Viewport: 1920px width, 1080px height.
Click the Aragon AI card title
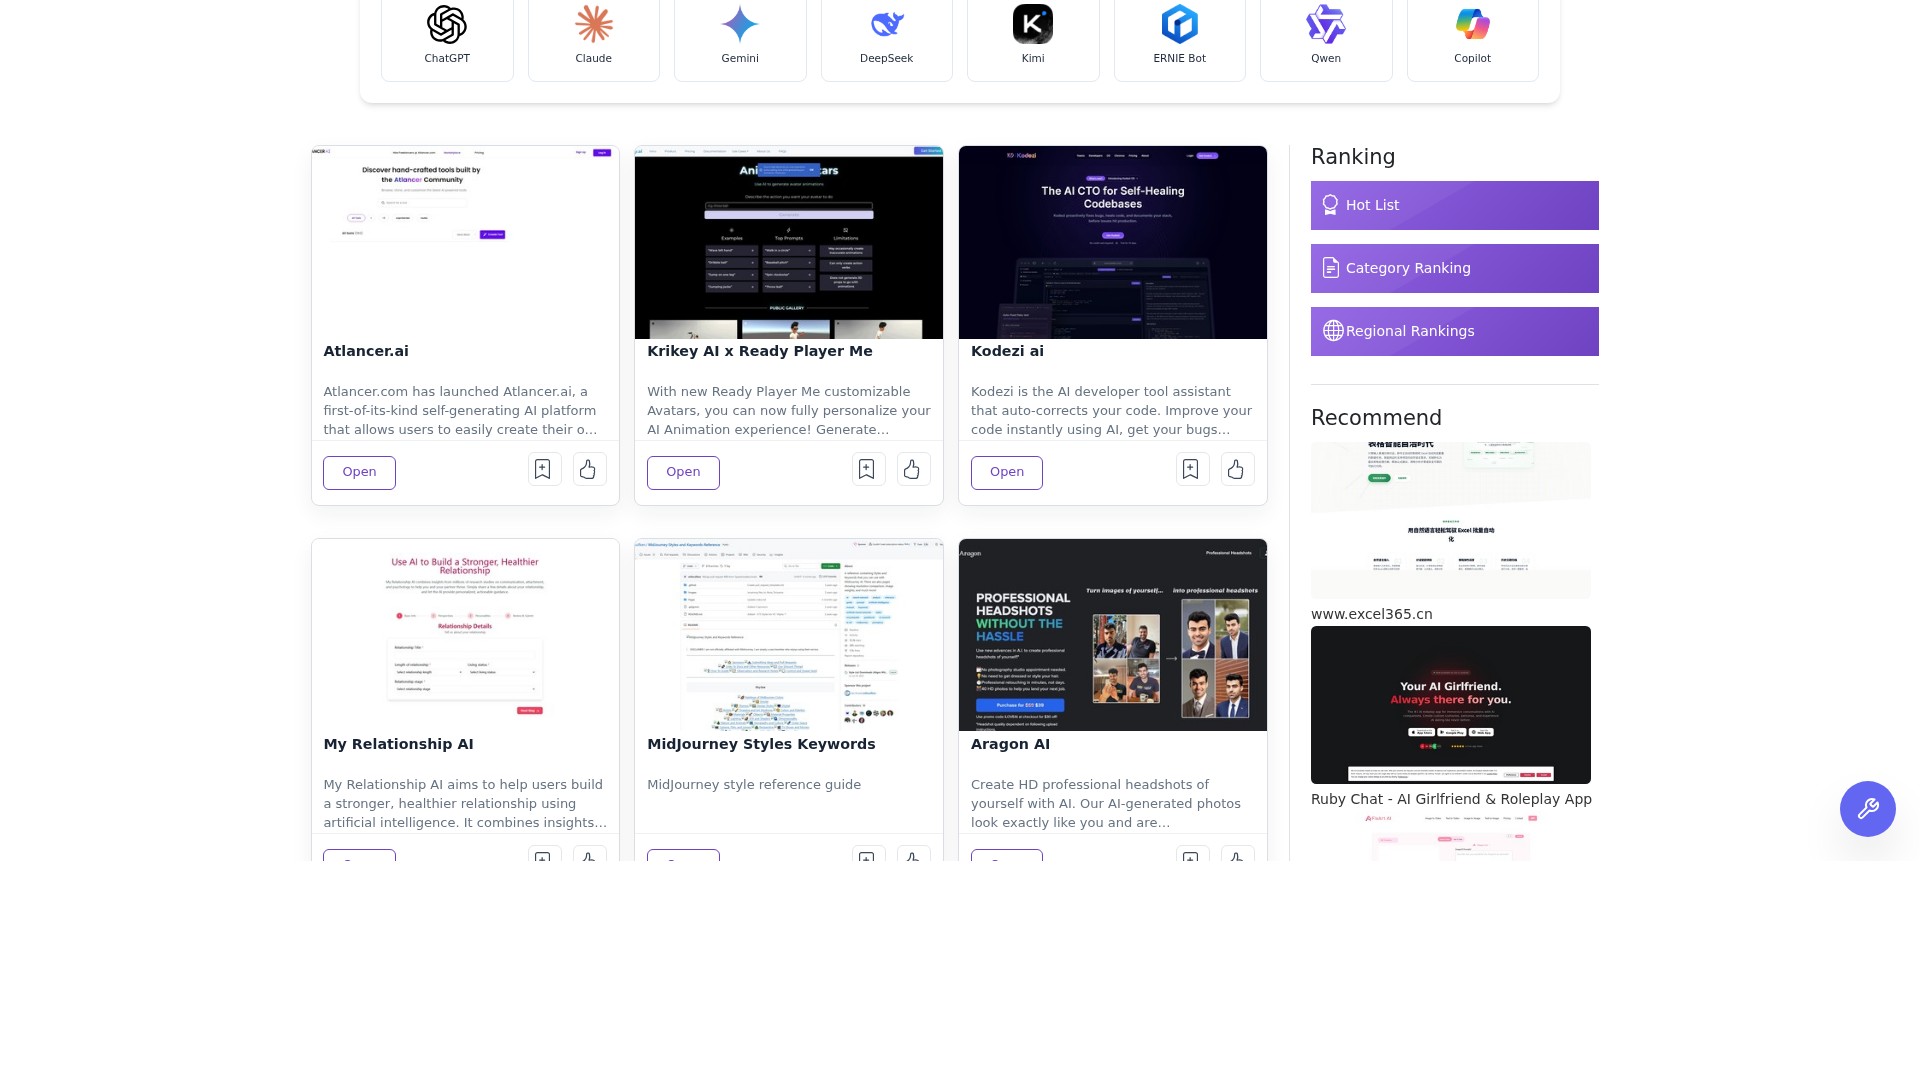1010,744
